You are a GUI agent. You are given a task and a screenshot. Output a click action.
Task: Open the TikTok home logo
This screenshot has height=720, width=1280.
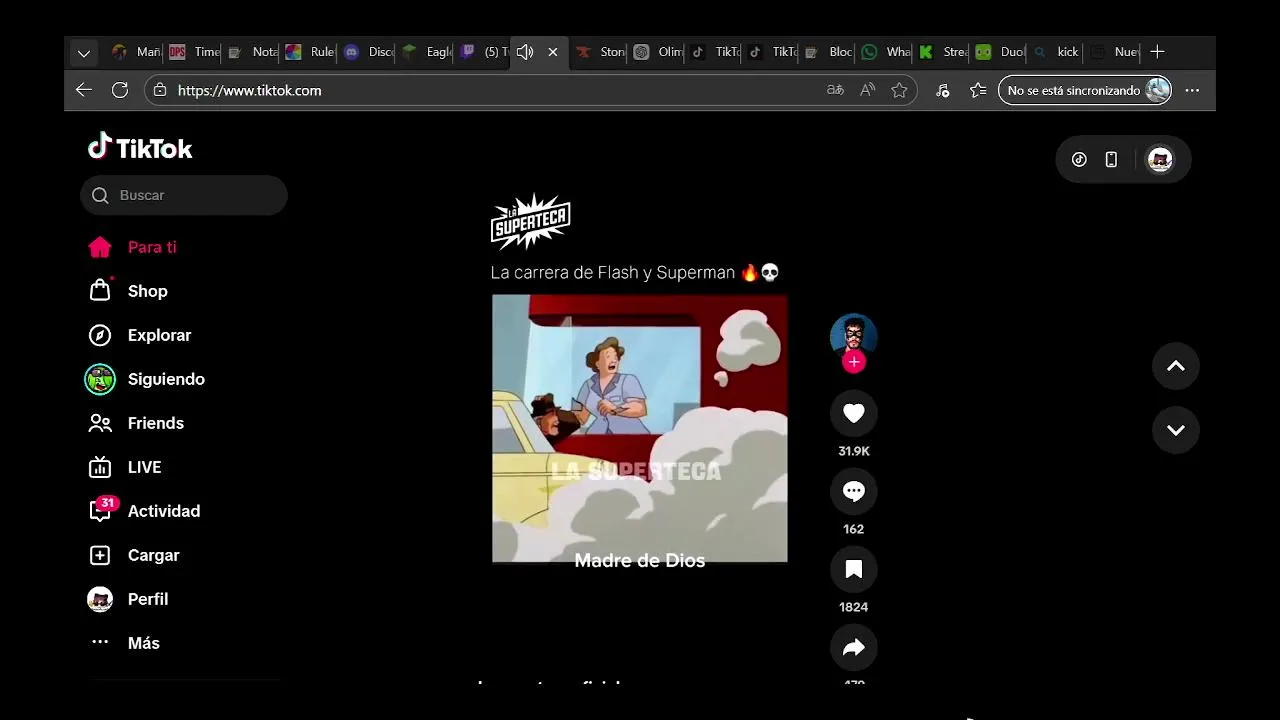point(140,148)
